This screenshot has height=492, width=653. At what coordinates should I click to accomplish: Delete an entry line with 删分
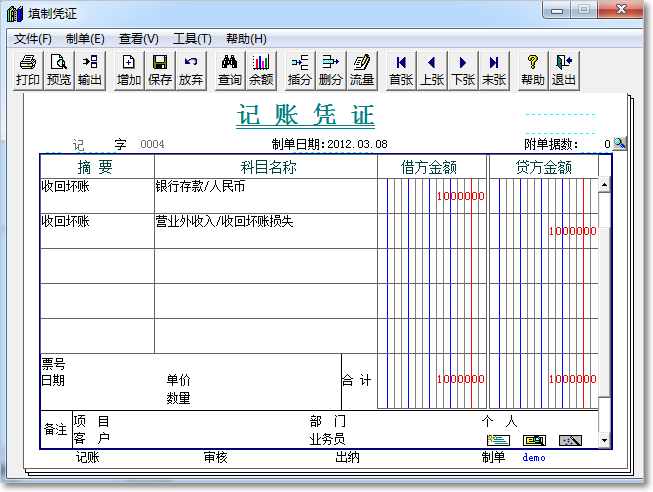click(331, 70)
